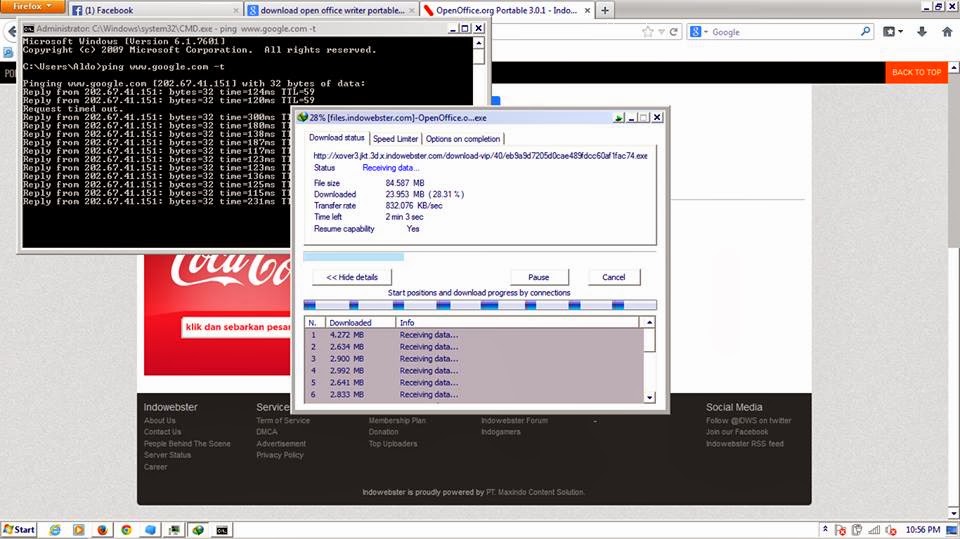The height and width of the screenshot is (539, 960).
Task: Click the N. column header
Action: pyautogui.click(x=314, y=322)
